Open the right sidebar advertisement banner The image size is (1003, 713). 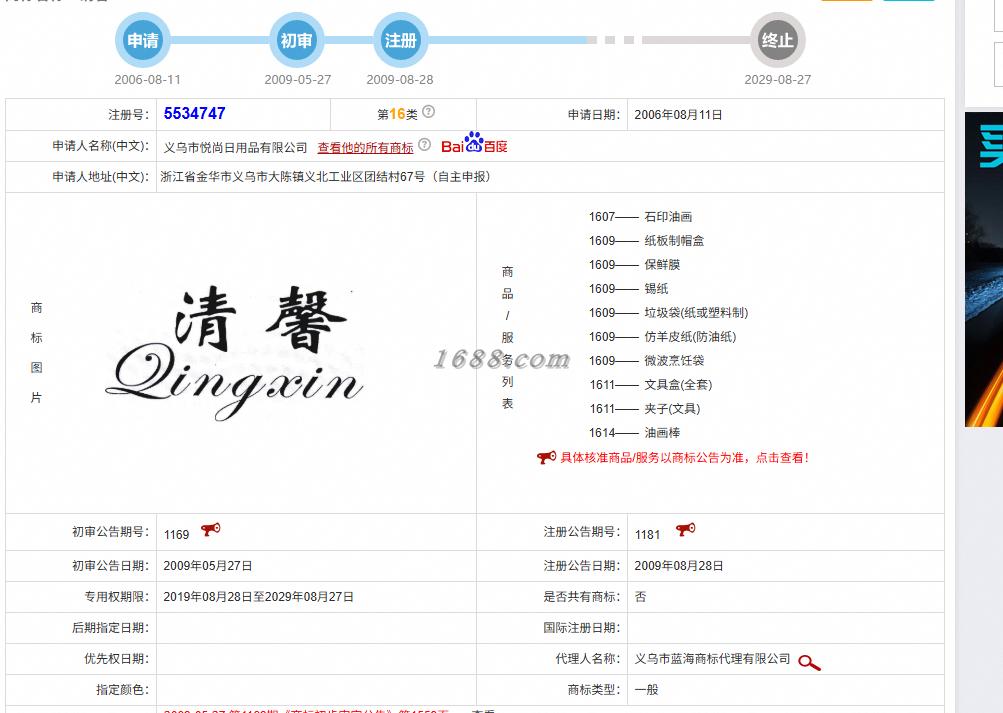pyautogui.click(x=984, y=269)
